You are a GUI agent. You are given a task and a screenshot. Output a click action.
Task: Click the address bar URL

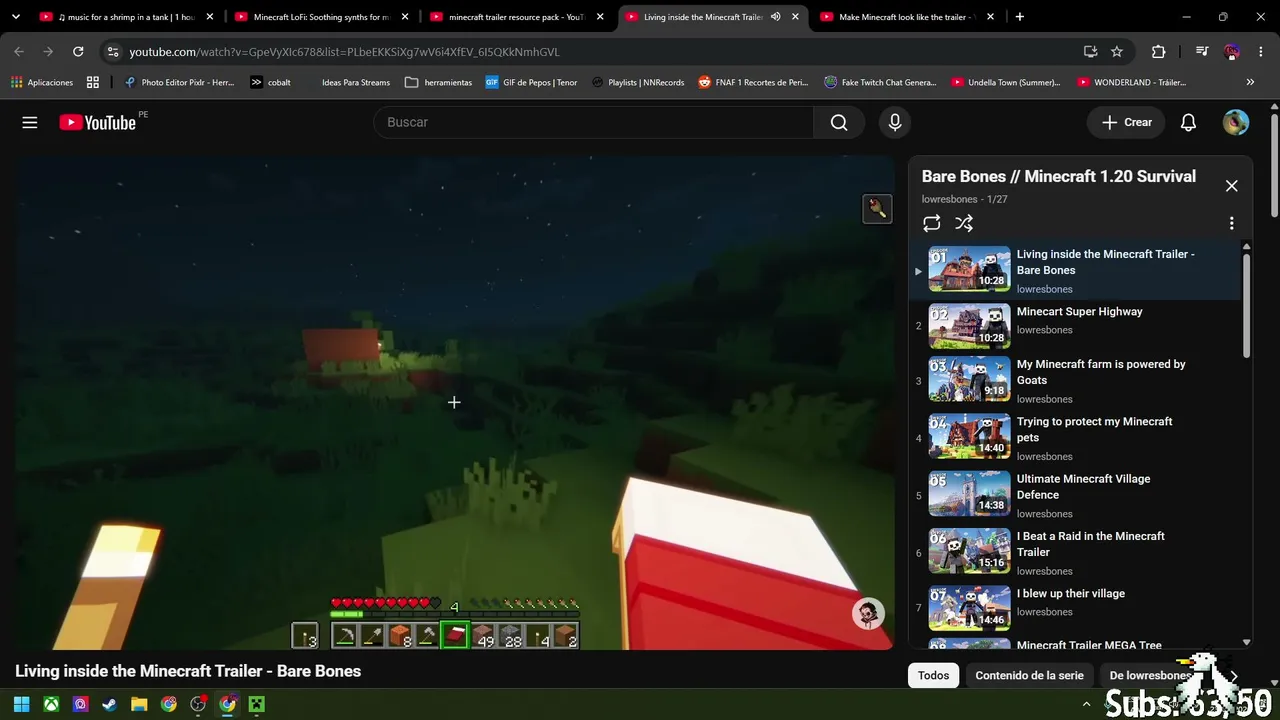pos(345,52)
